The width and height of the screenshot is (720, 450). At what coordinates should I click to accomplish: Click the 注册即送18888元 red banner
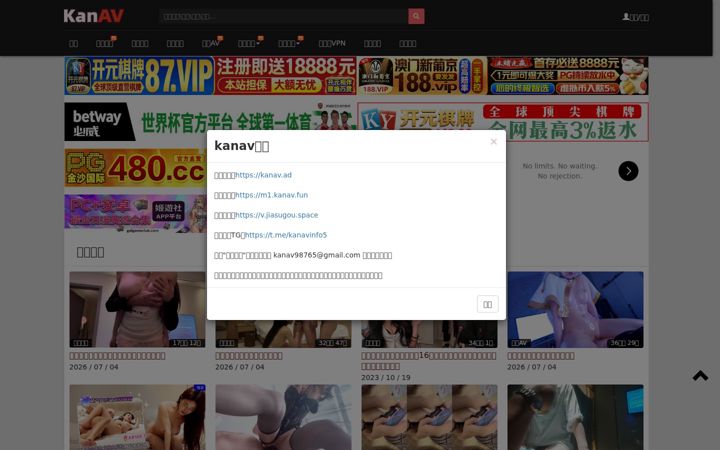(x=285, y=76)
